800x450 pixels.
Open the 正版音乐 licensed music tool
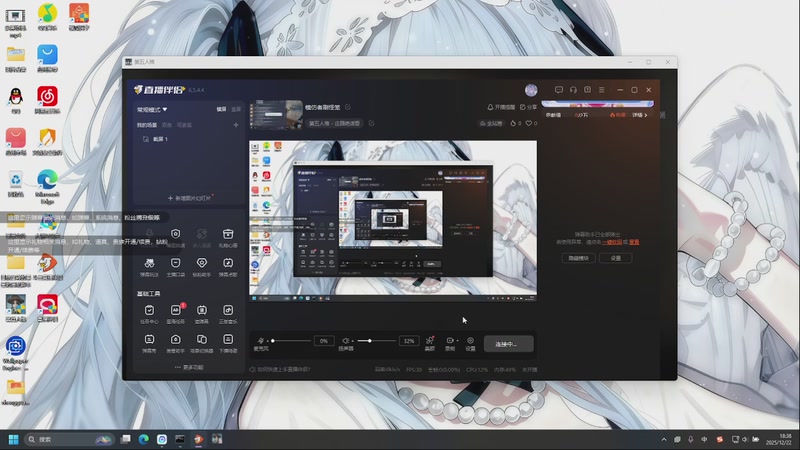point(228,314)
